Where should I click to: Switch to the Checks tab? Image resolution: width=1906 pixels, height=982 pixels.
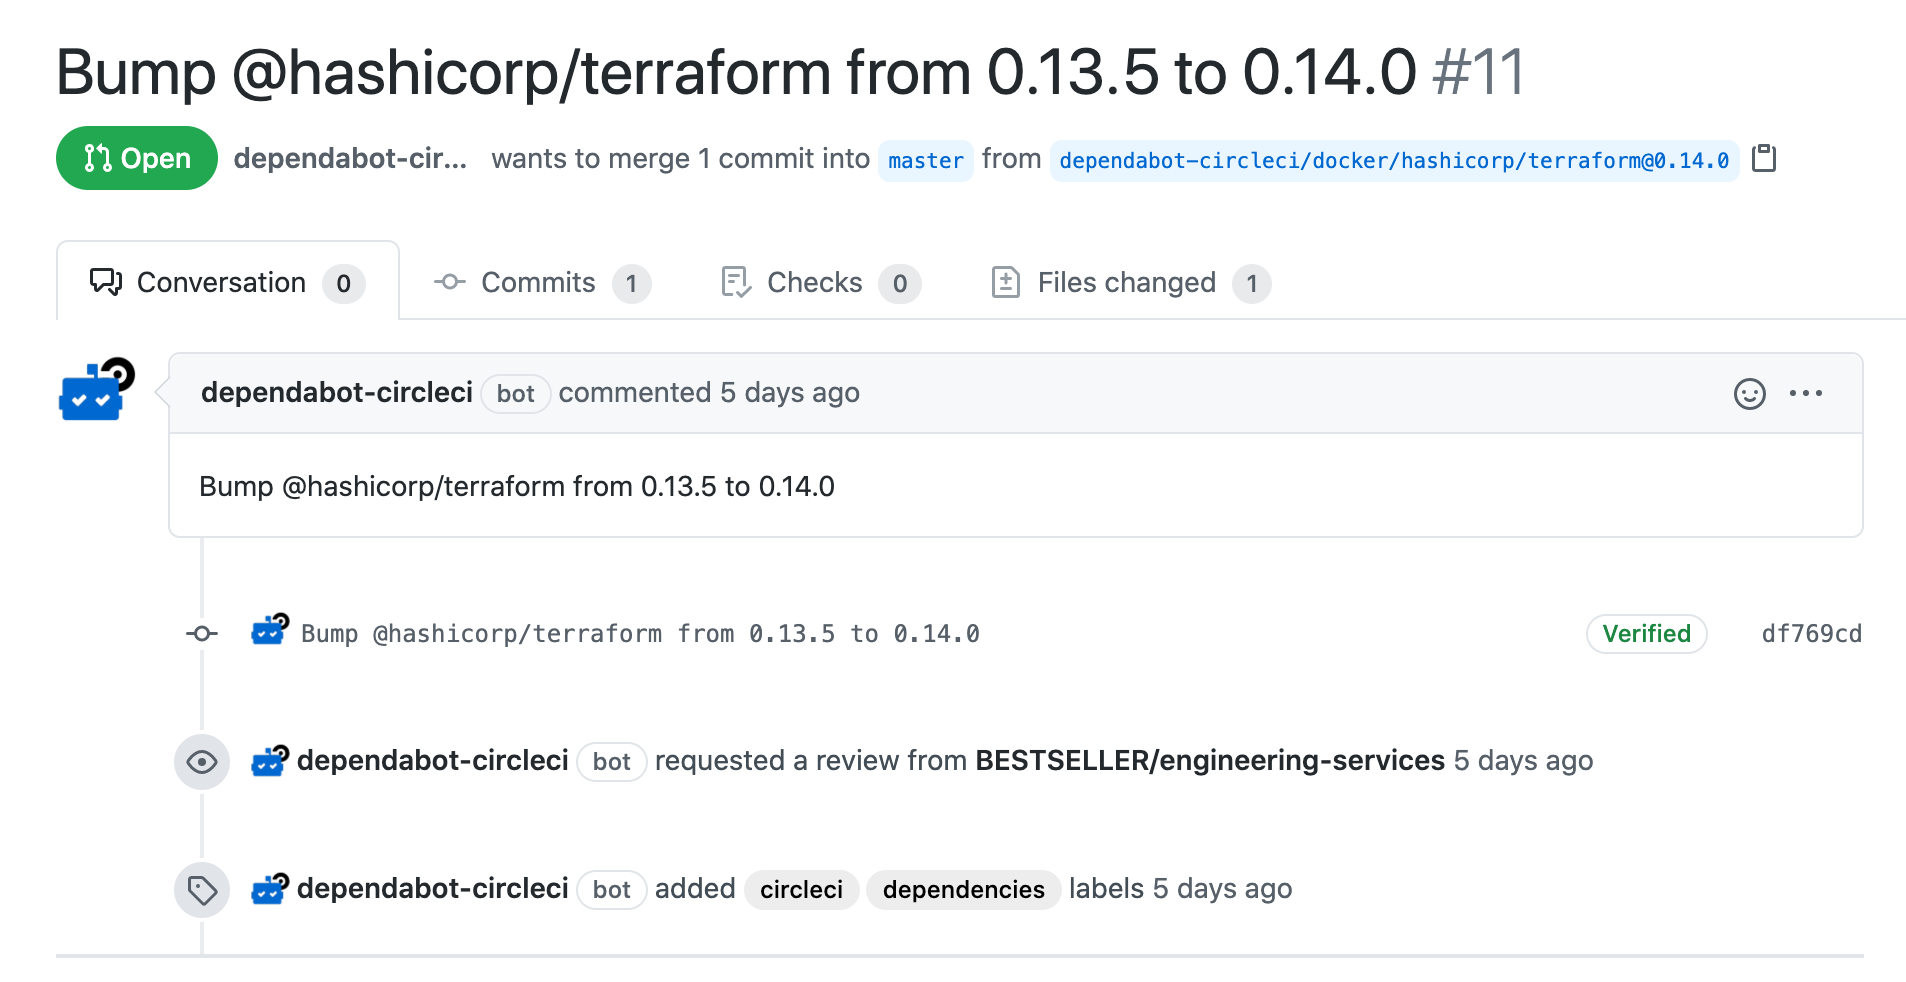819,282
